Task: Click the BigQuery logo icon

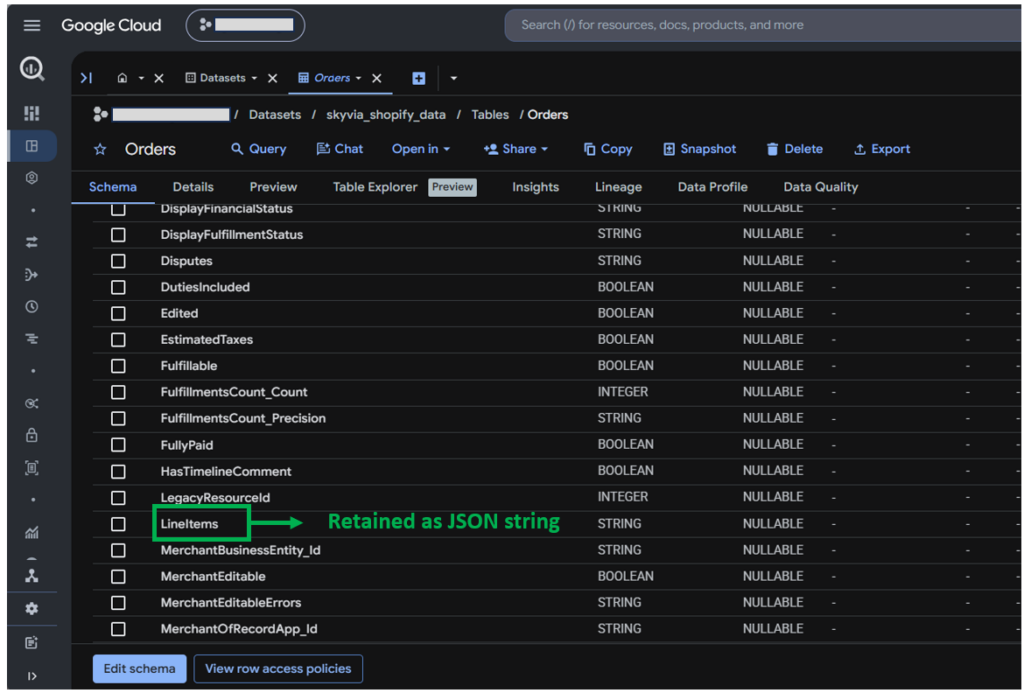Action: (x=31, y=69)
